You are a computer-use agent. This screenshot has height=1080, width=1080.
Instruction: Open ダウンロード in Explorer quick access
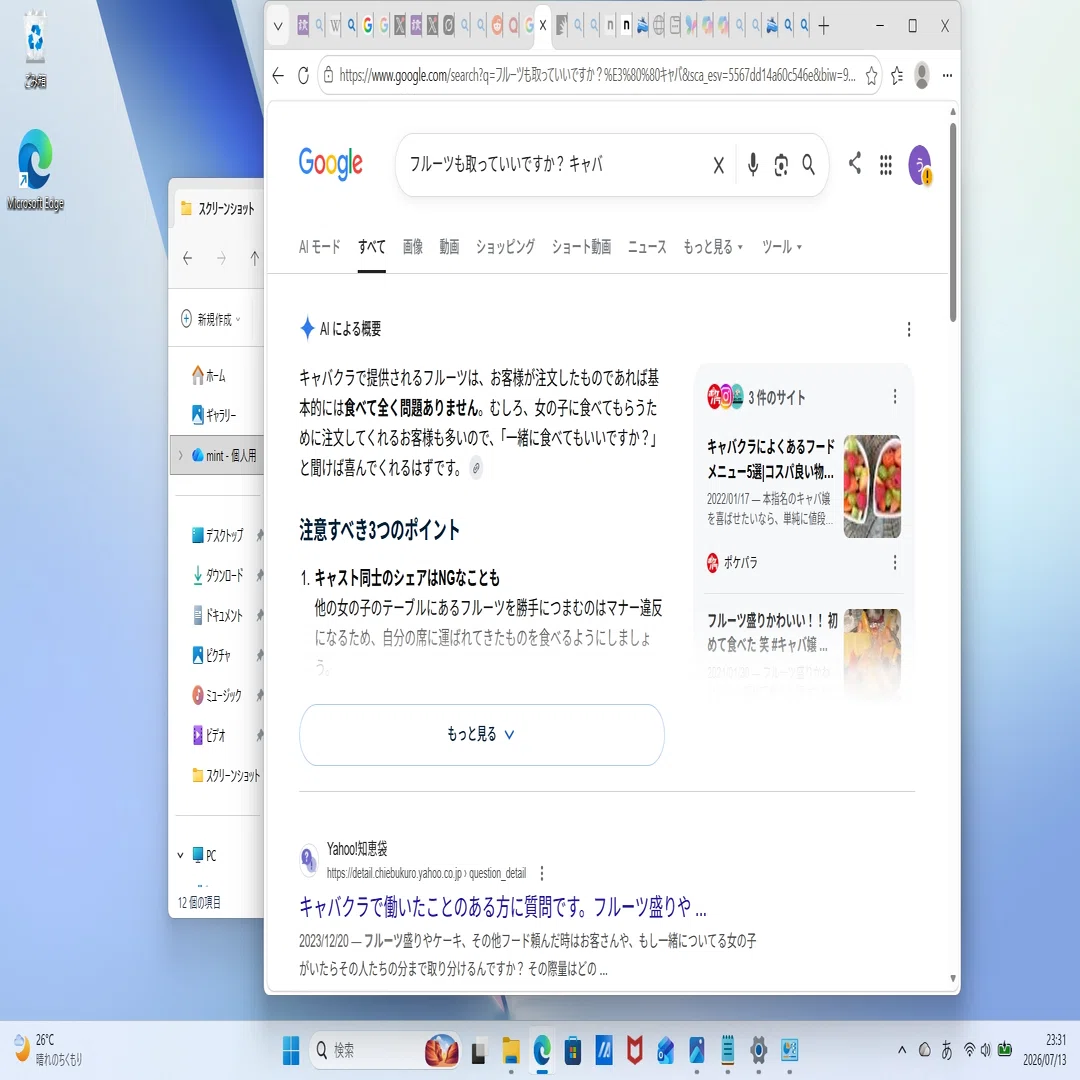pos(217,575)
